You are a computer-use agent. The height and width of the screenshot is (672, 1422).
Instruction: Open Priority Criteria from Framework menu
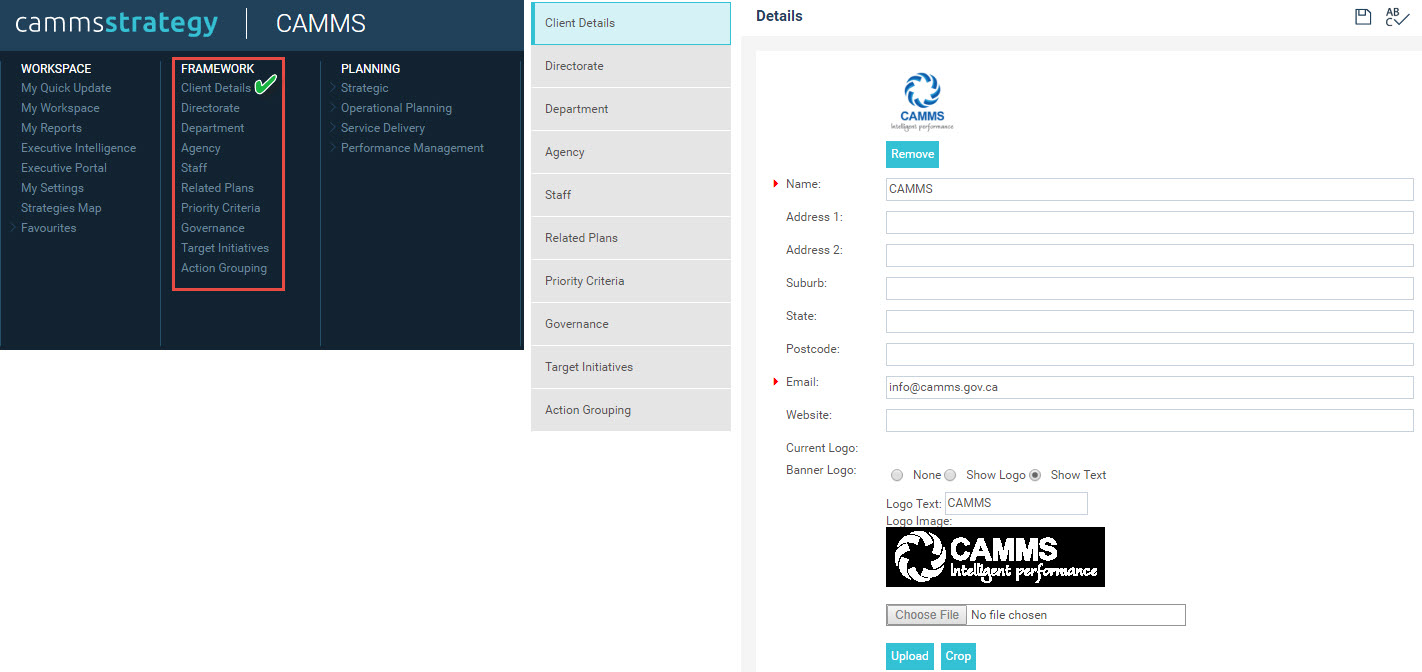click(x=220, y=208)
